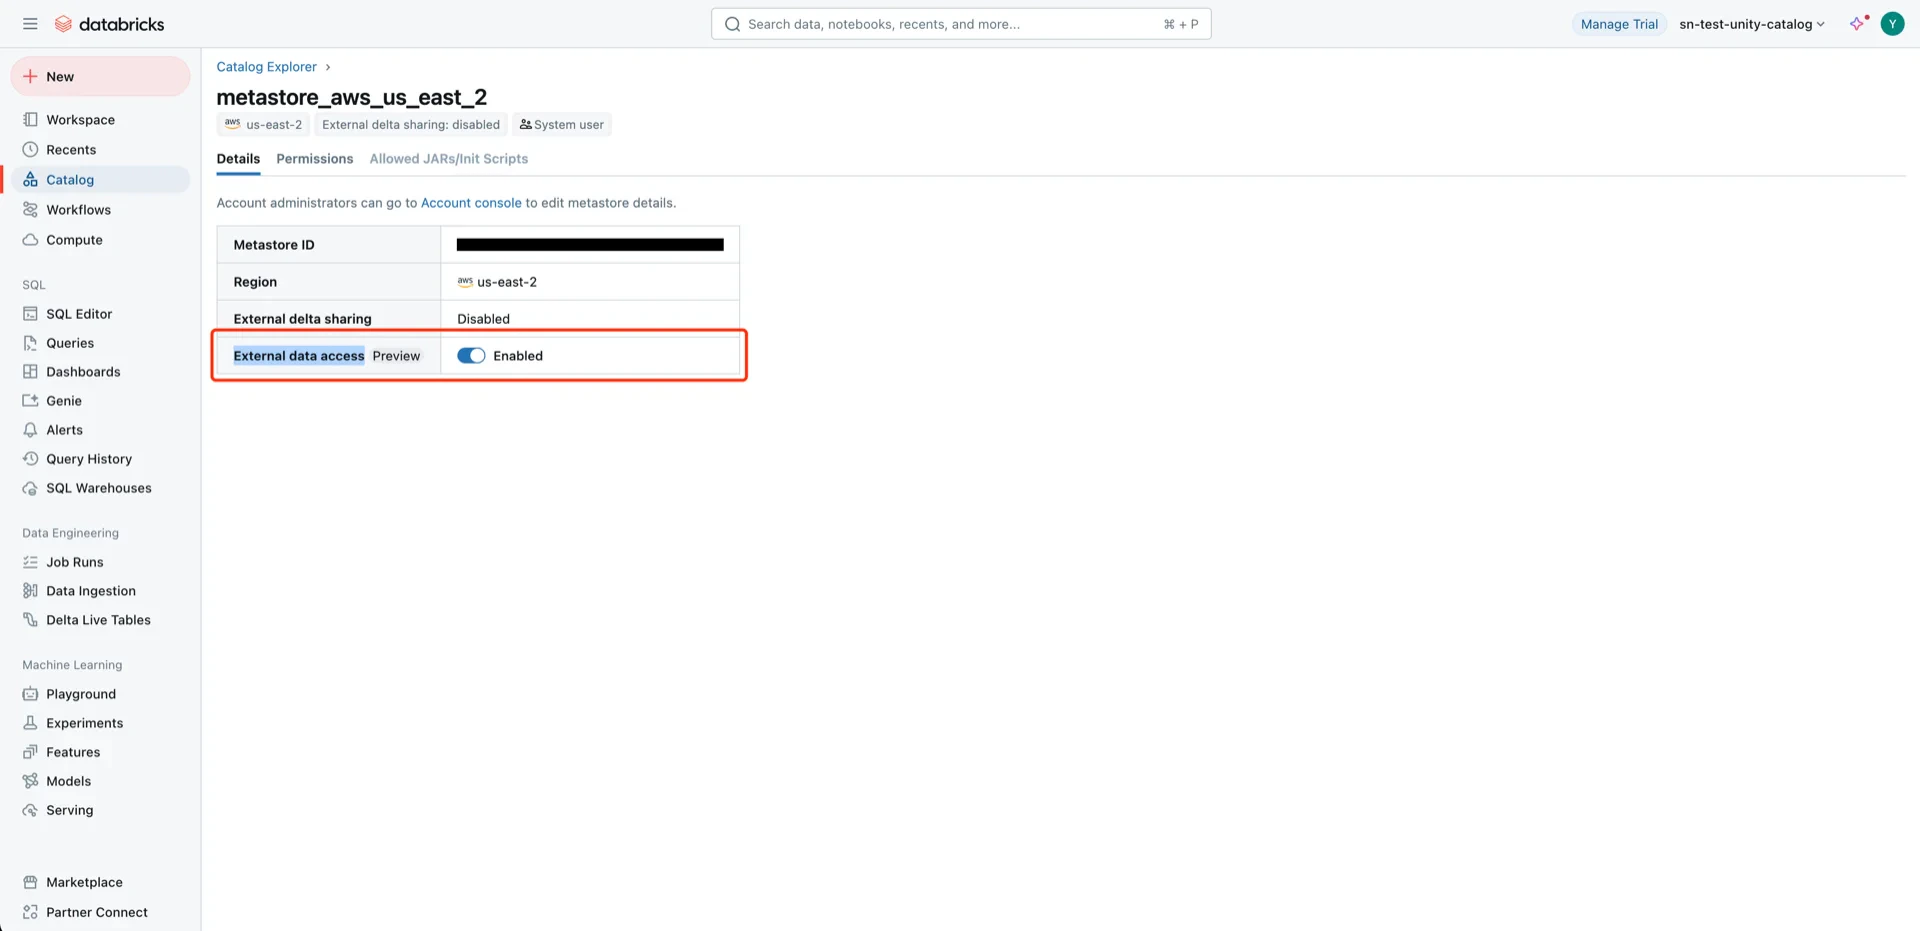Open SQL Editor from the sidebar
The width and height of the screenshot is (1920, 931).
(100, 313)
